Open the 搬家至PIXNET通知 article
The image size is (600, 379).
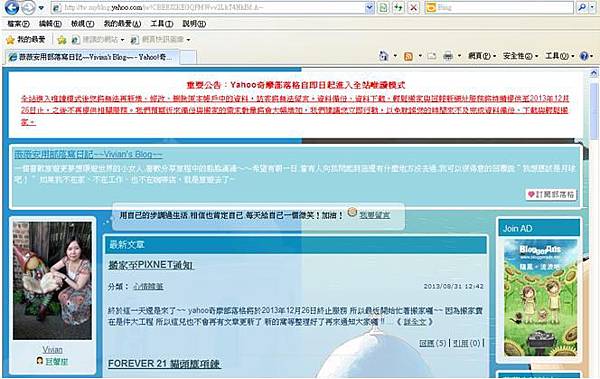coord(151,265)
